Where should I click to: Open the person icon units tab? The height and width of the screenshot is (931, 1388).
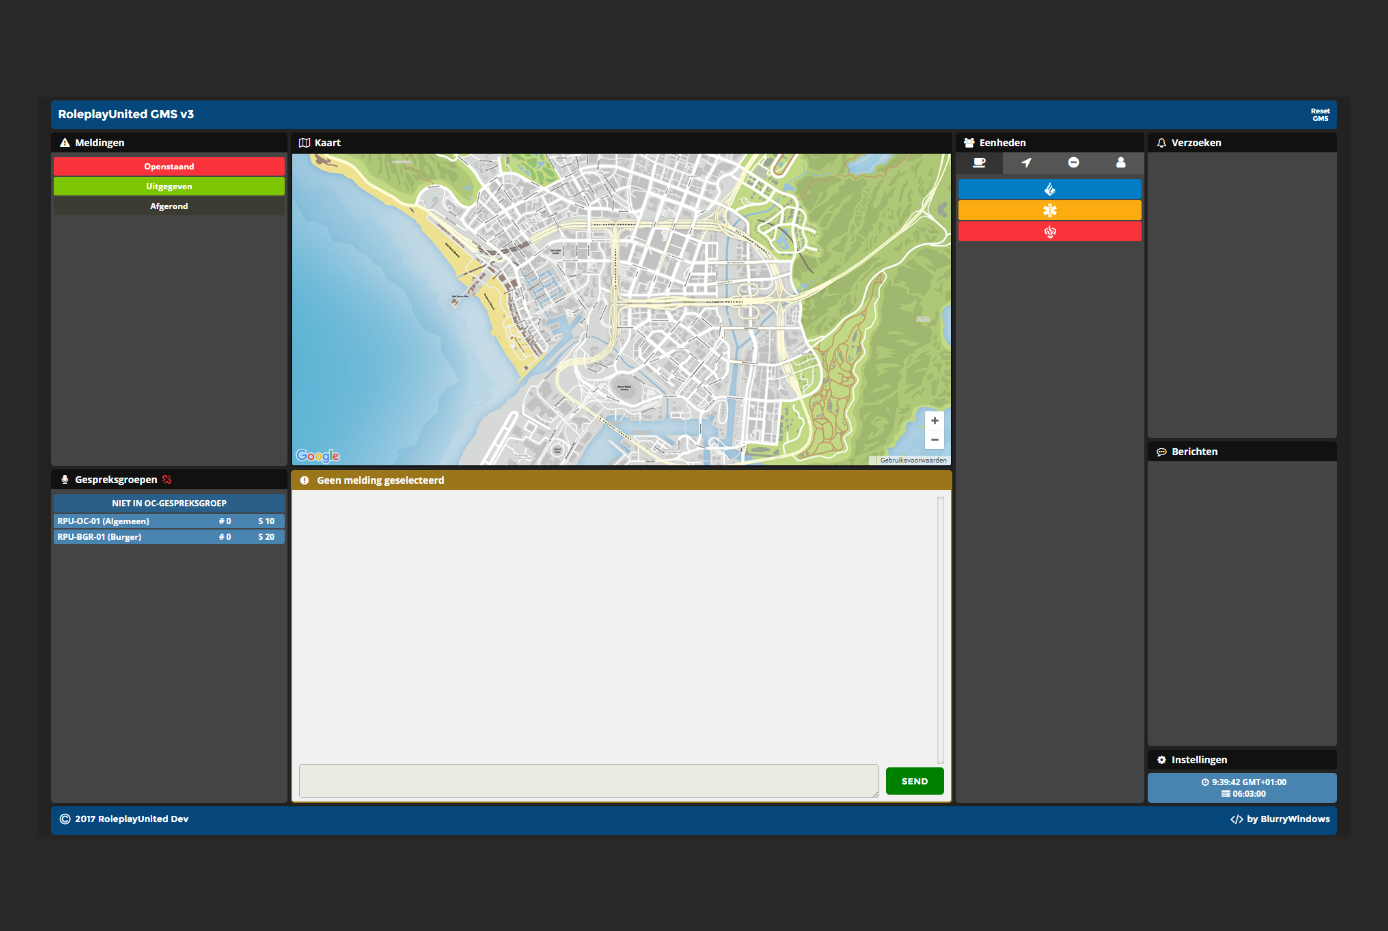[1120, 163]
